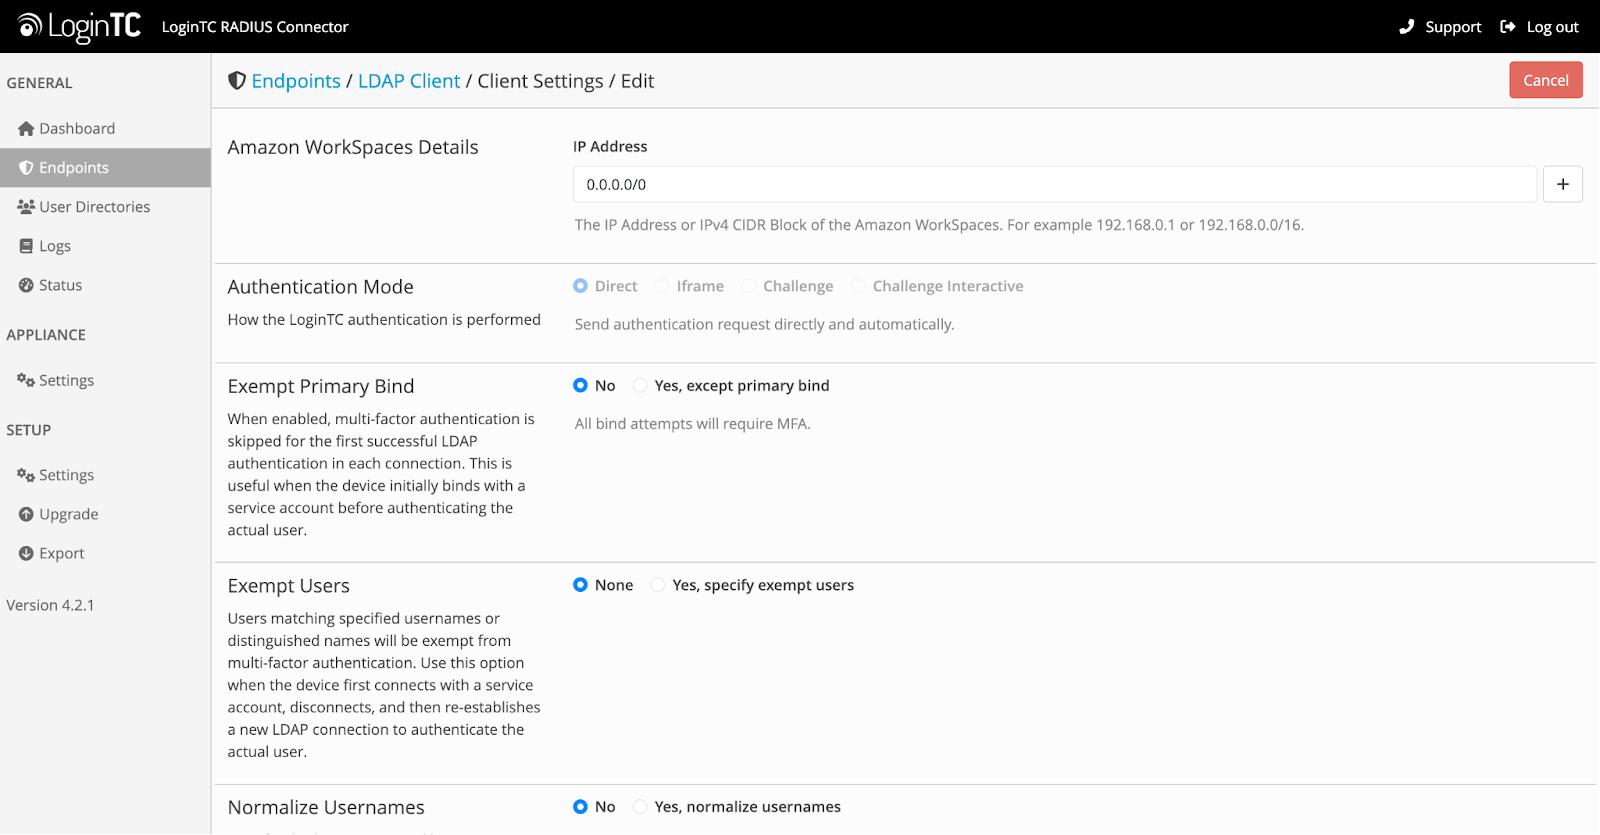Image resolution: width=1600 pixels, height=835 pixels.
Task: Select Iframe authentication mode
Action: 662,286
